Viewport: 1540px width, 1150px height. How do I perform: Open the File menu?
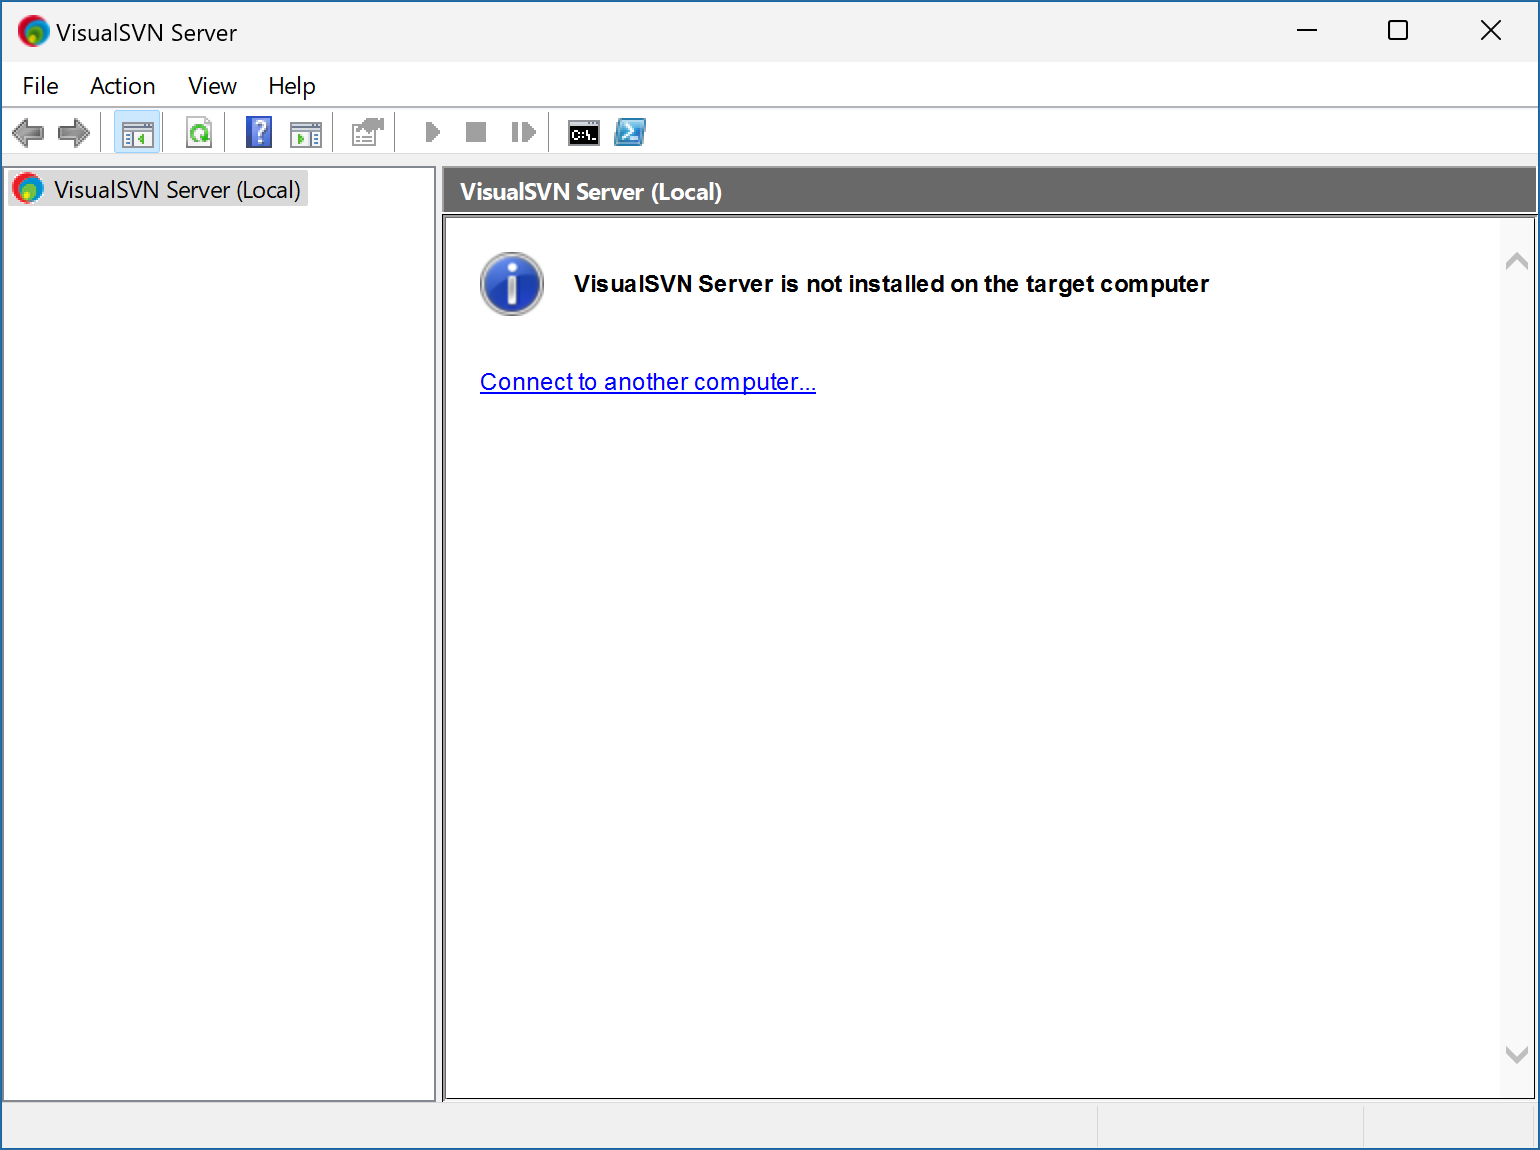pos(41,86)
